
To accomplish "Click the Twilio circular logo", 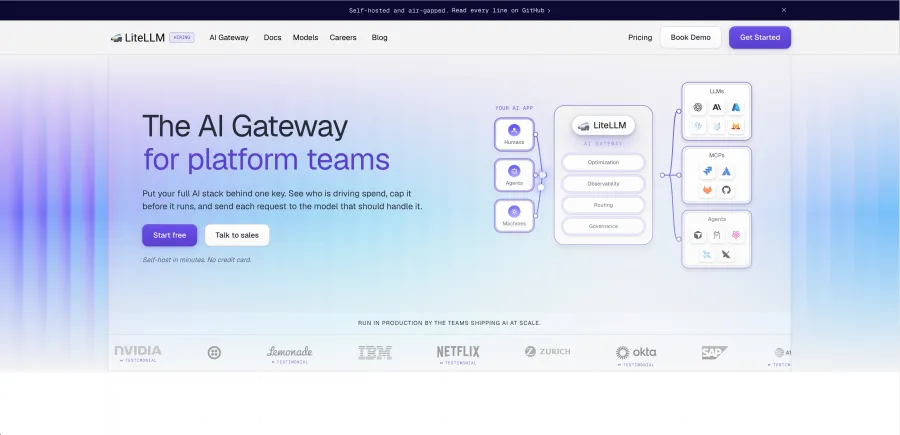I will click(214, 352).
